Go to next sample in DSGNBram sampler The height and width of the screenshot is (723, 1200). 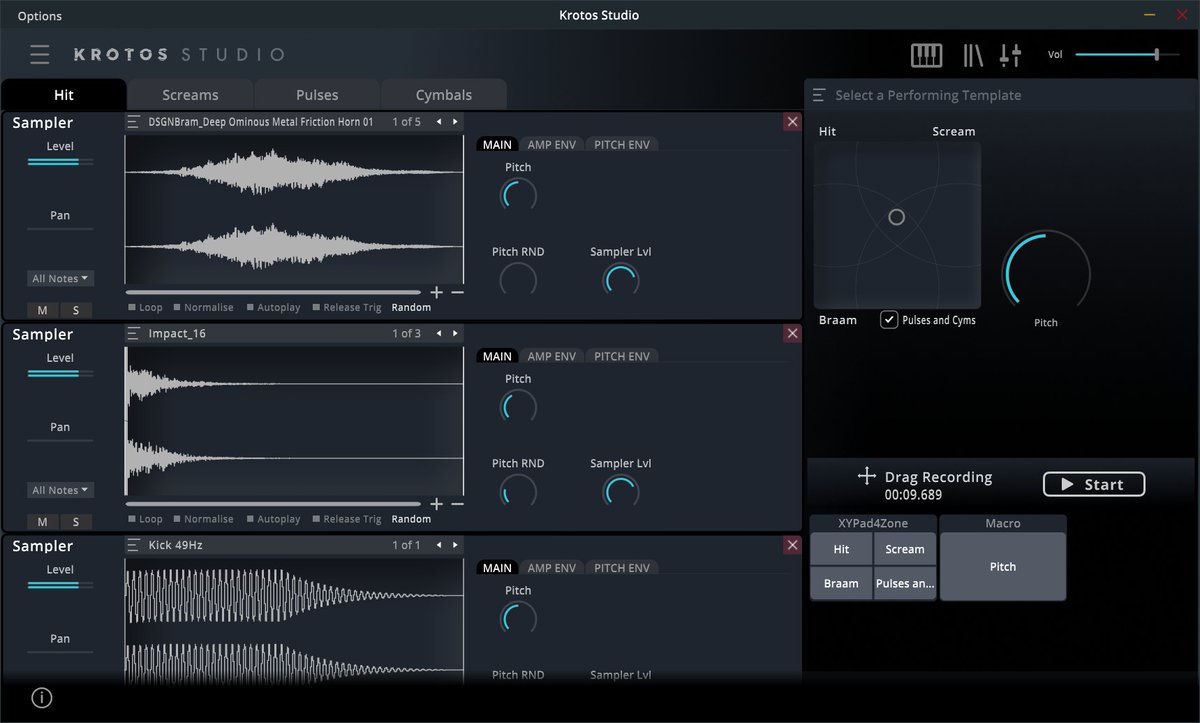[455, 122]
